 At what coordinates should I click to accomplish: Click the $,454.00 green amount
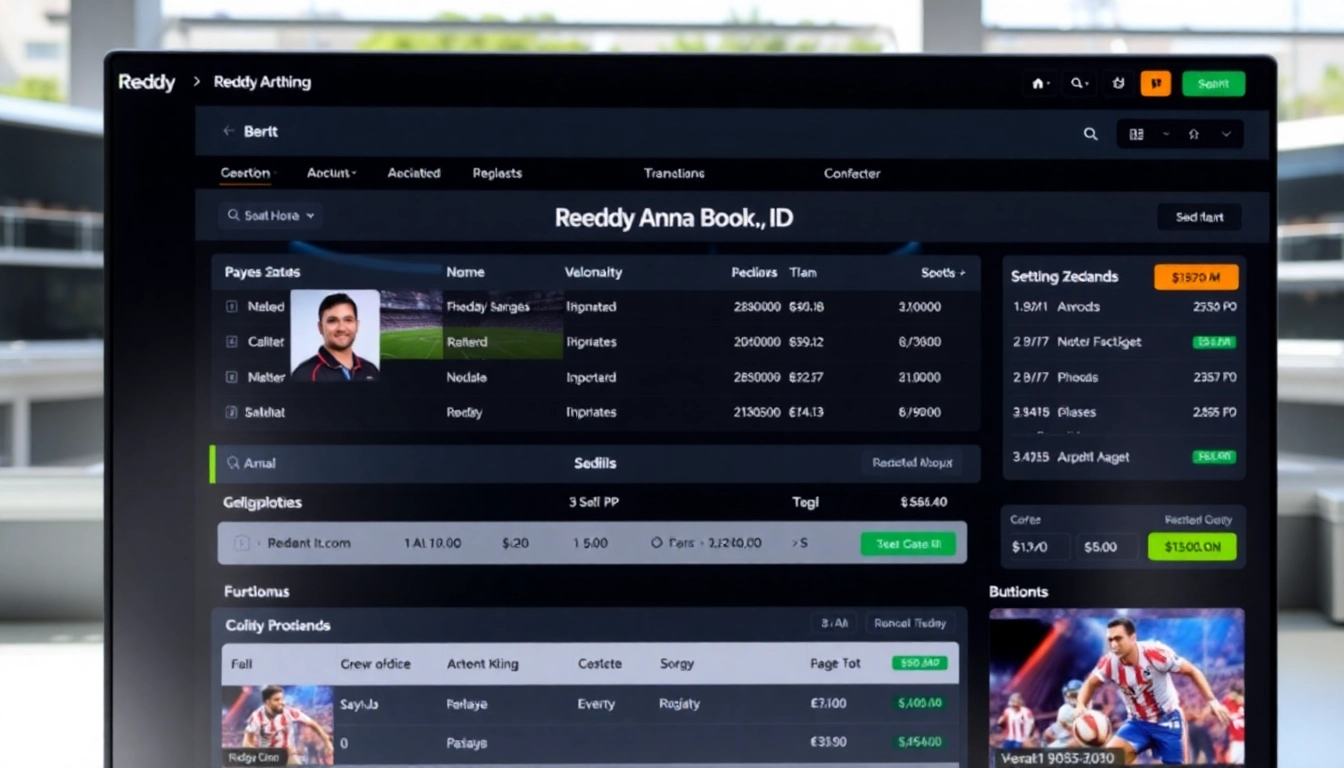[x=919, y=743]
